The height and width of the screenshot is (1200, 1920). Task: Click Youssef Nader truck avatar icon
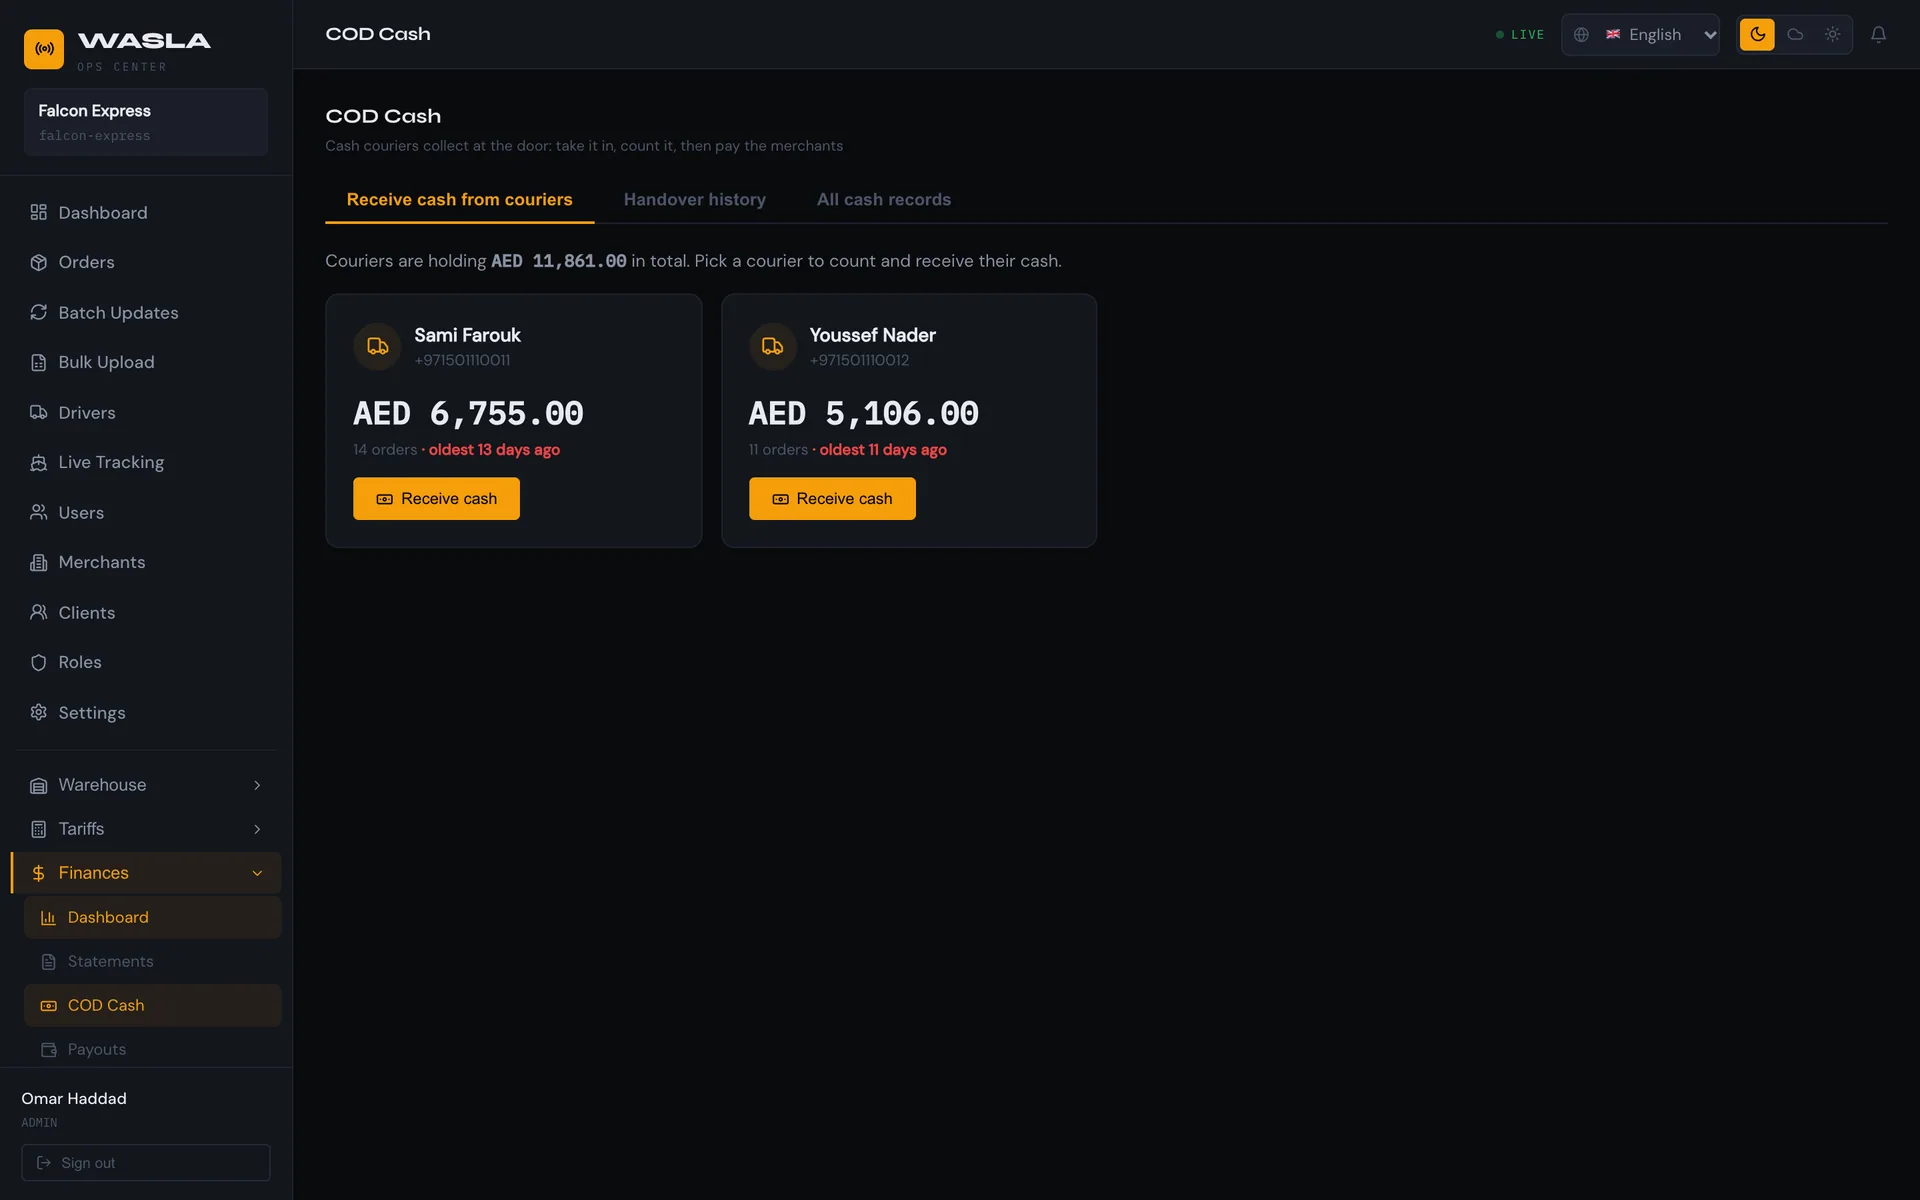point(772,346)
